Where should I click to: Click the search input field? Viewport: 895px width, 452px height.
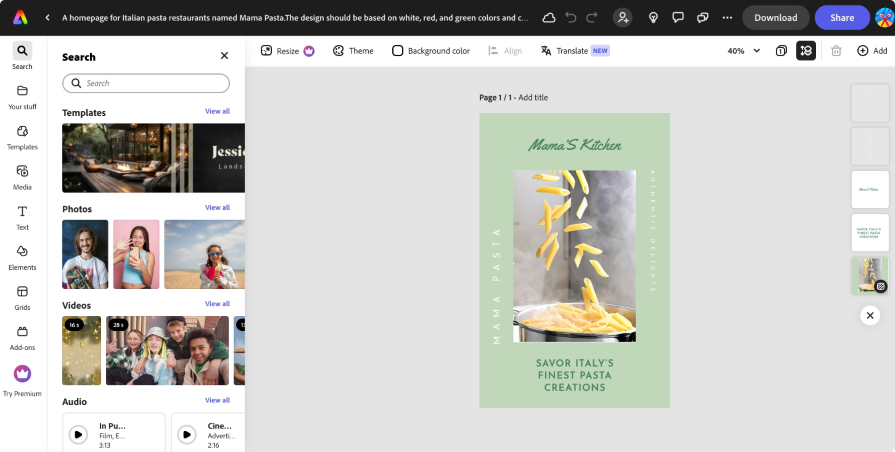pyautogui.click(x=146, y=83)
